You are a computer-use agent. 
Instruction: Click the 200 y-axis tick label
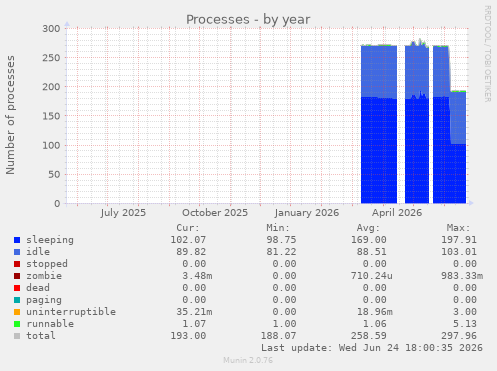(51, 87)
